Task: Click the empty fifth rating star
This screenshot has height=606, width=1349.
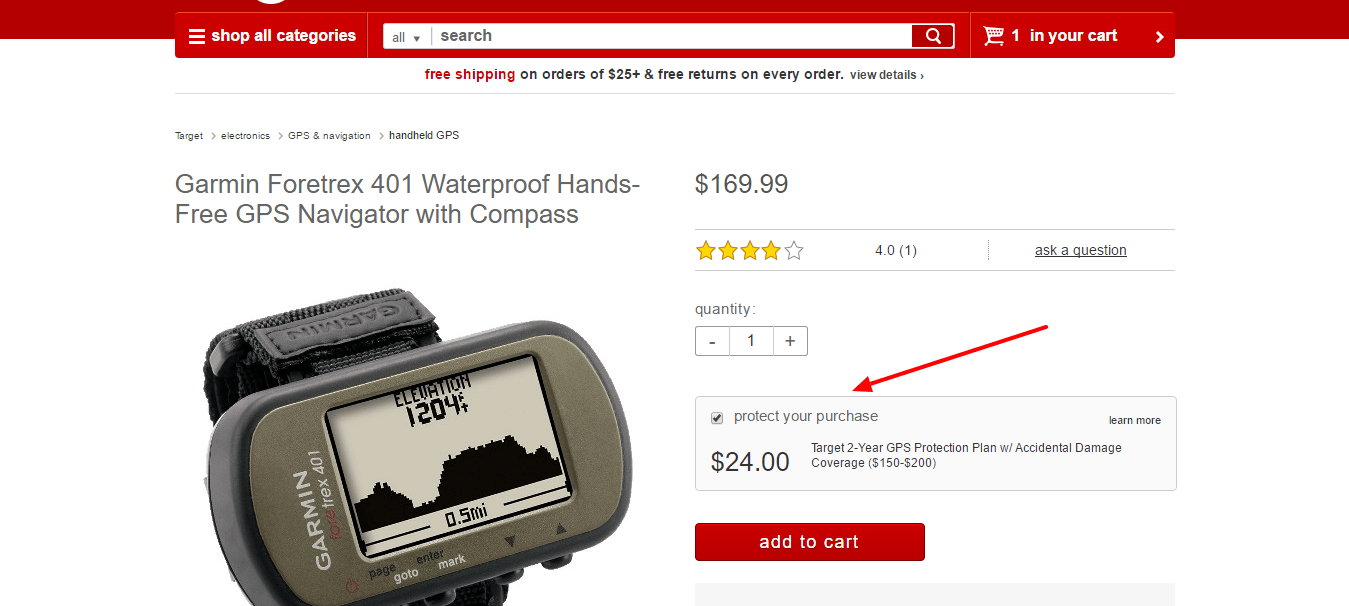Action: click(x=794, y=251)
